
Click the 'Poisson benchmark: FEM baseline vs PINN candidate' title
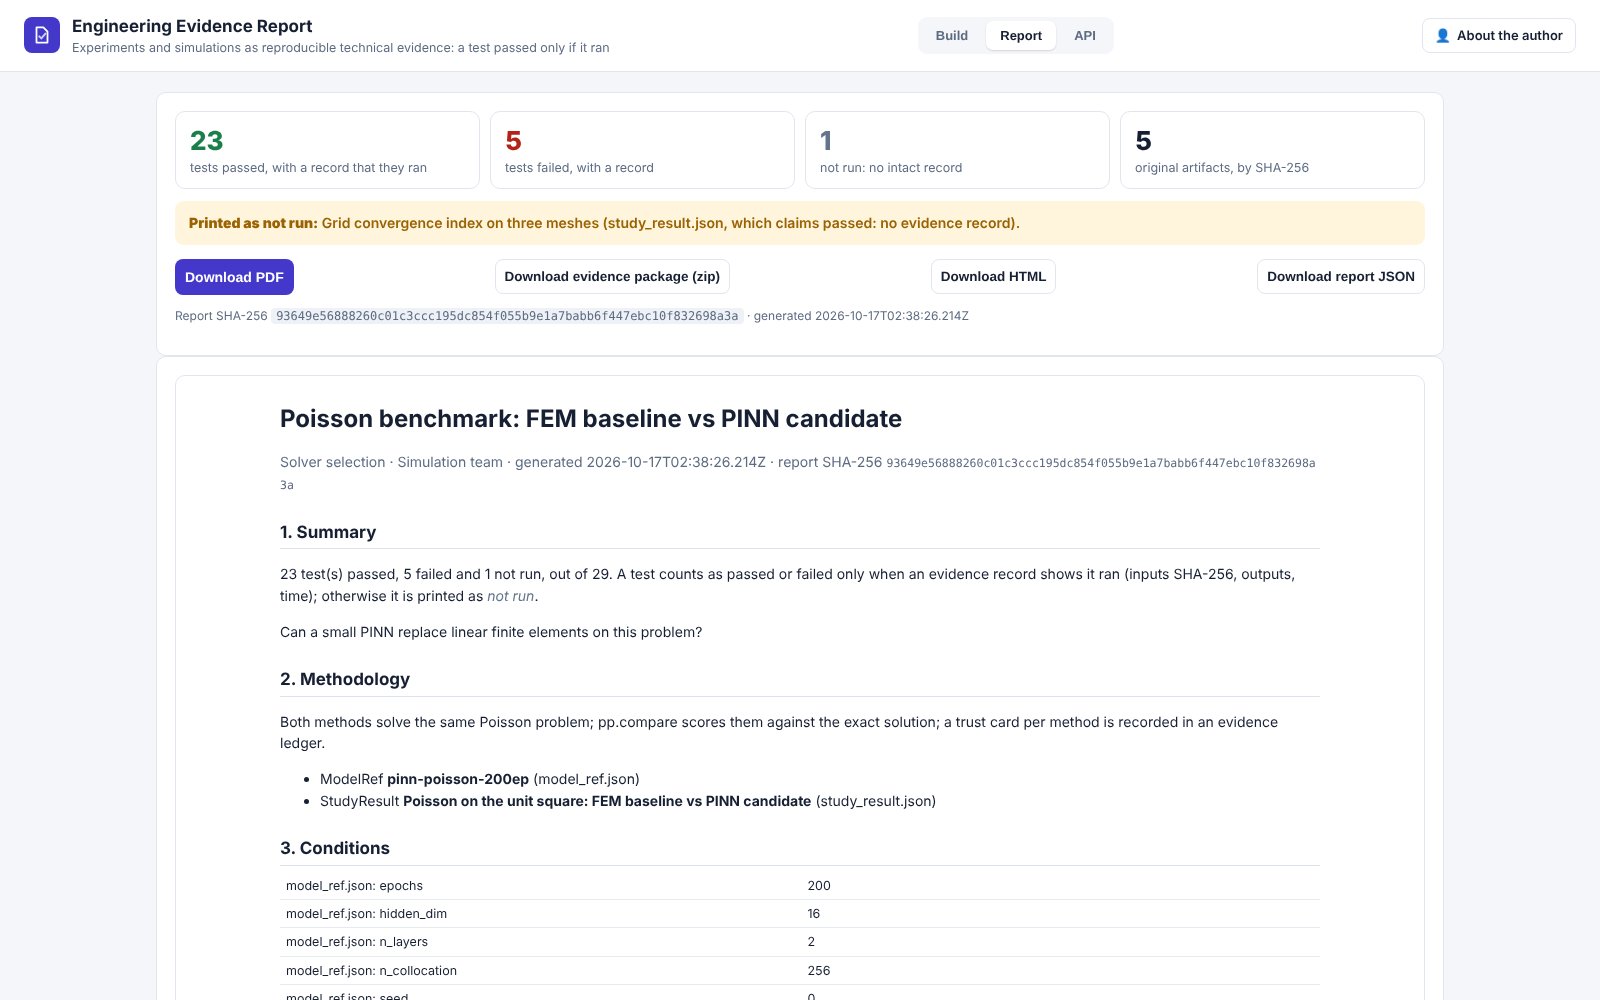pyautogui.click(x=591, y=419)
